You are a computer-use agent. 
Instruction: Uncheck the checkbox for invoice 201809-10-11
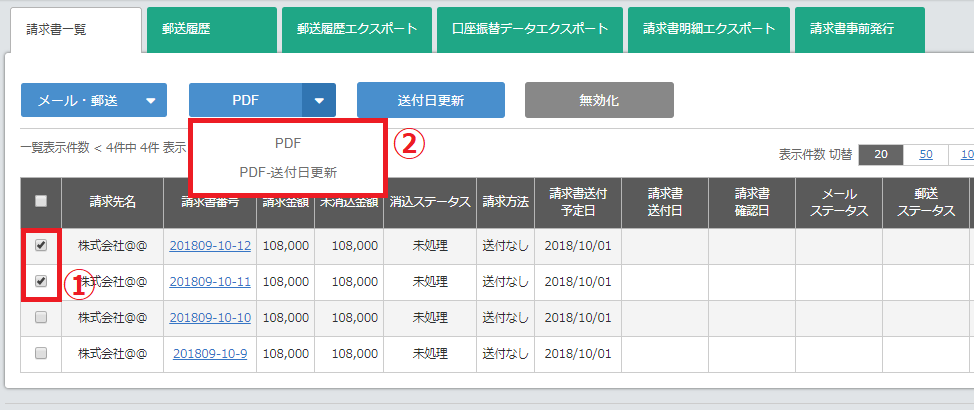(41, 281)
